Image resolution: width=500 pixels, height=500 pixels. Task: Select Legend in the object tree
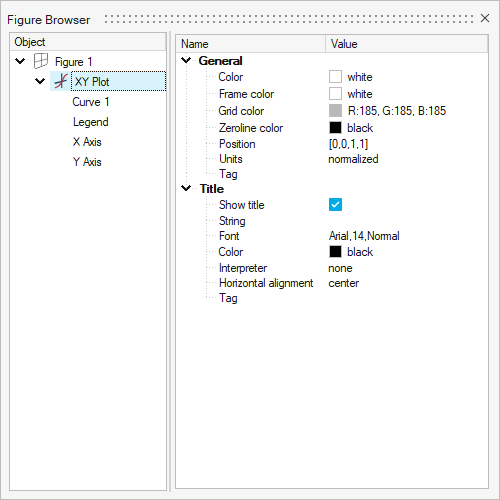[91, 122]
